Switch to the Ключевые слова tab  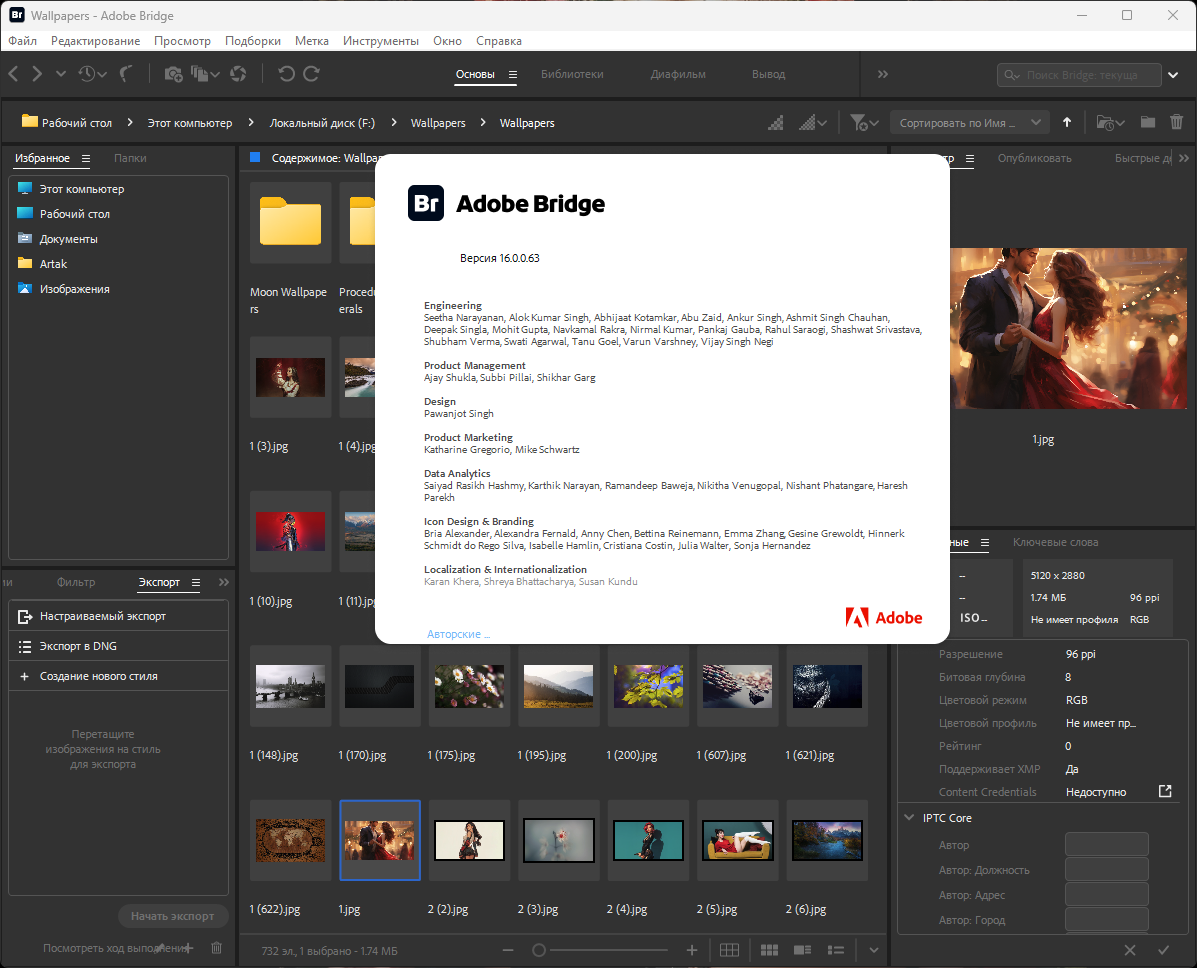point(1055,542)
